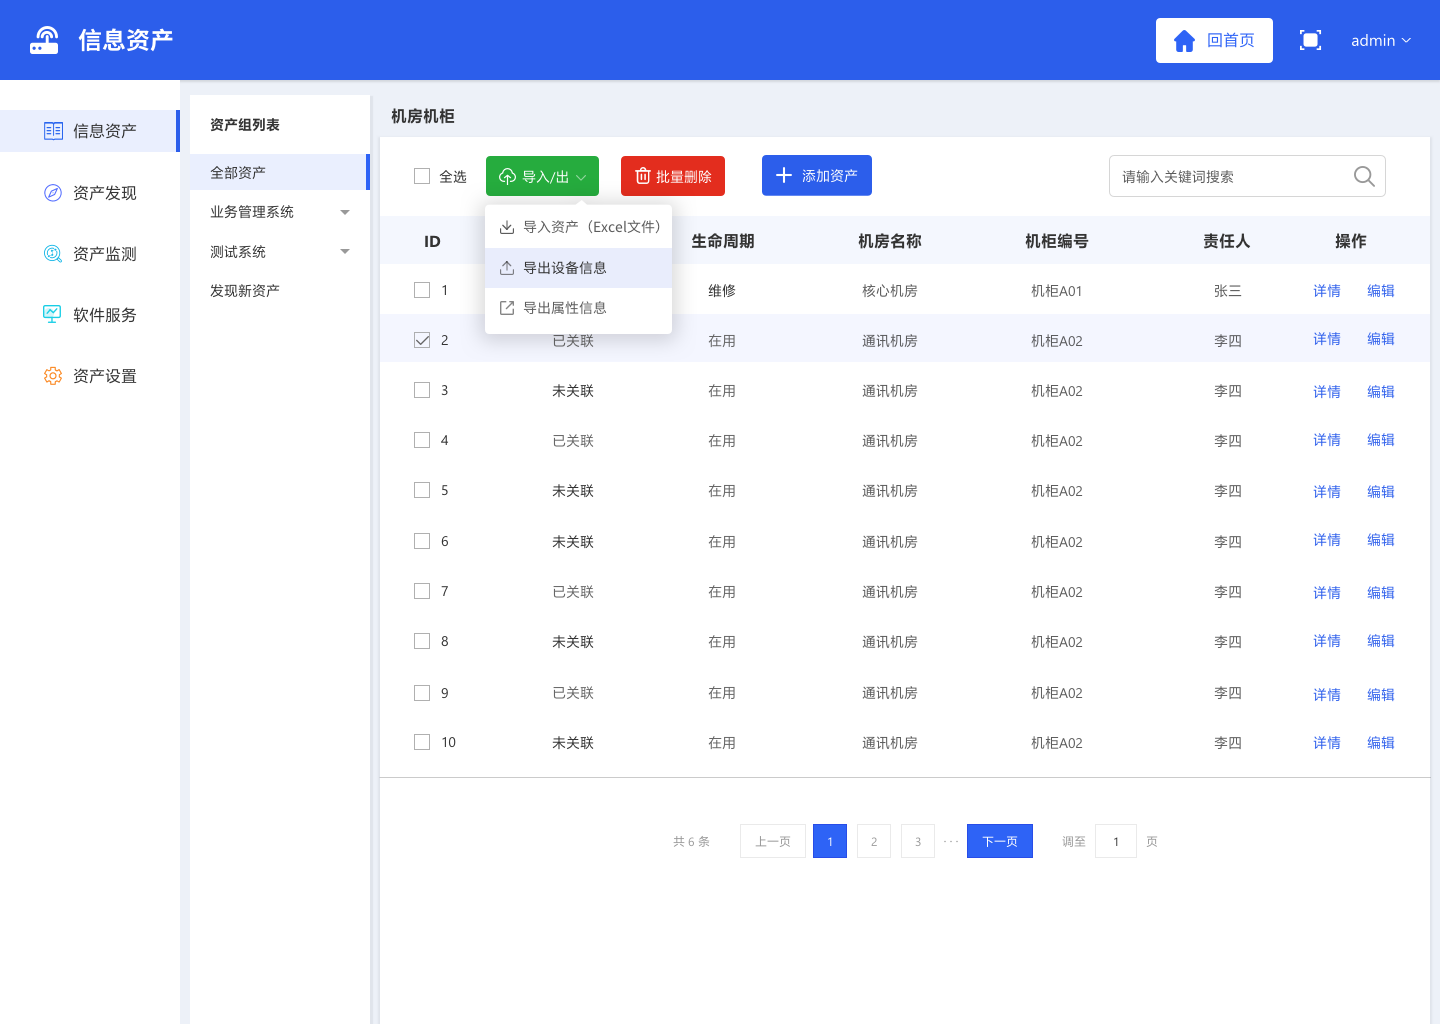This screenshot has width=1440, height=1024.
Task: Open 资产发现 in the sidebar
Action: (89, 192)
